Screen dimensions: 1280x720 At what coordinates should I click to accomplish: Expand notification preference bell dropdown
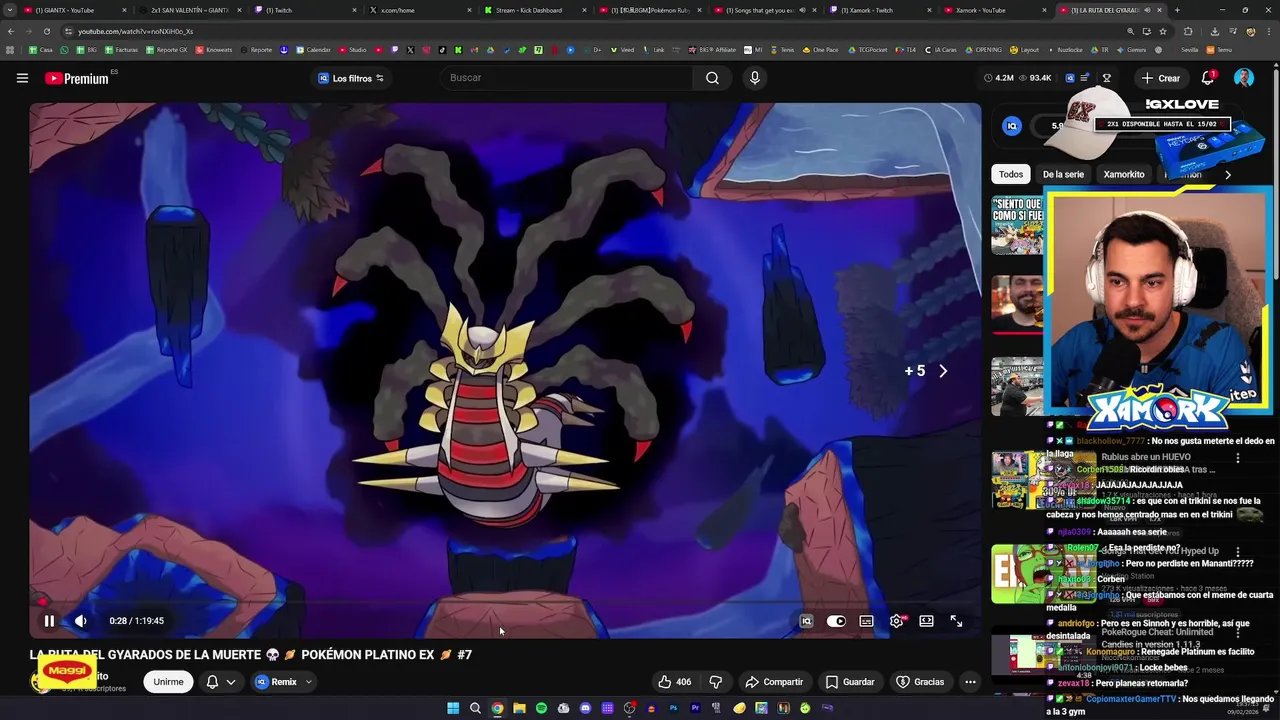220,682
